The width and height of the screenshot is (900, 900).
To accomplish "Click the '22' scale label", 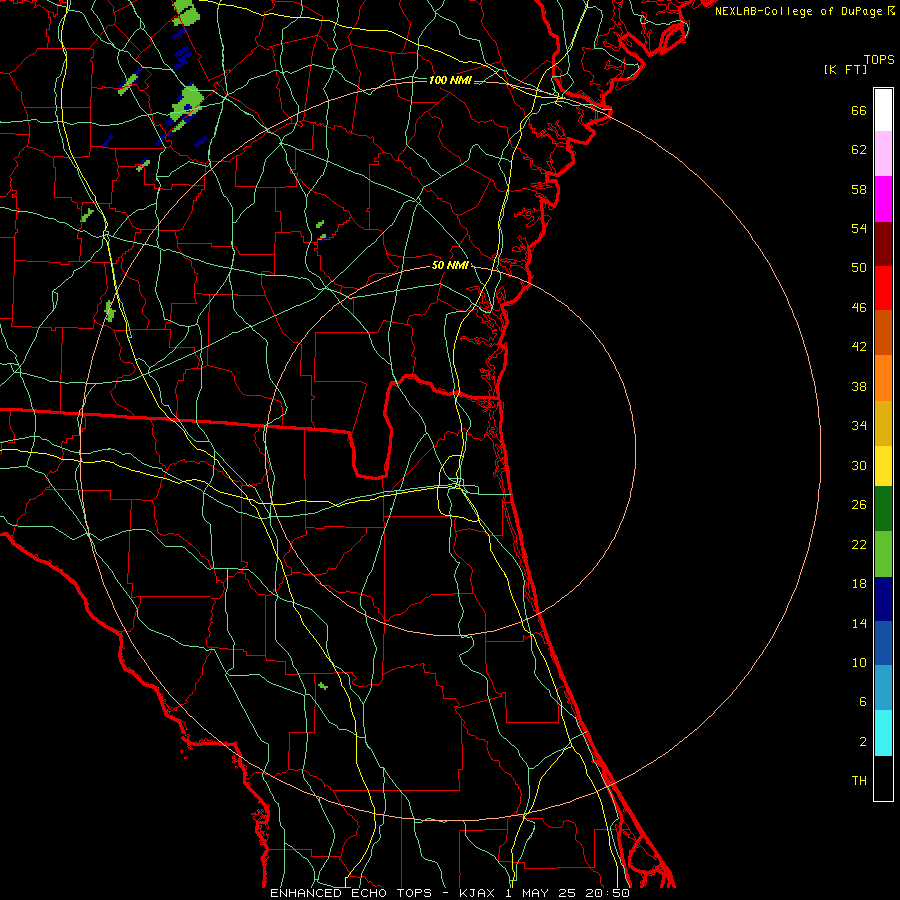I will 859,544.
